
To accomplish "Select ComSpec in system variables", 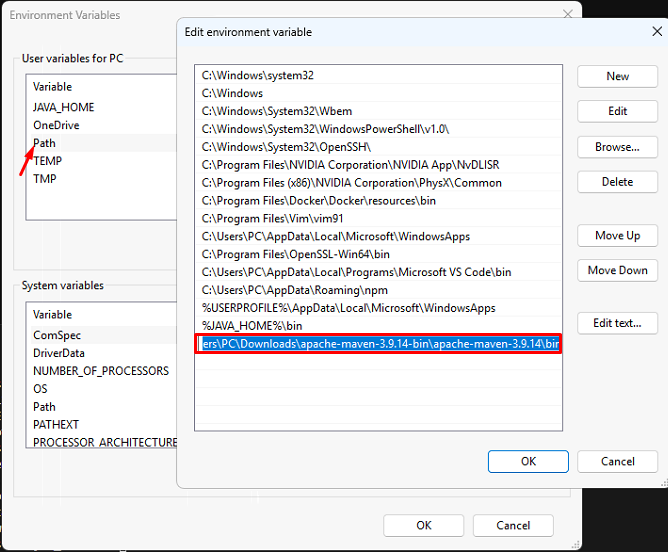I will coord(57,335).
